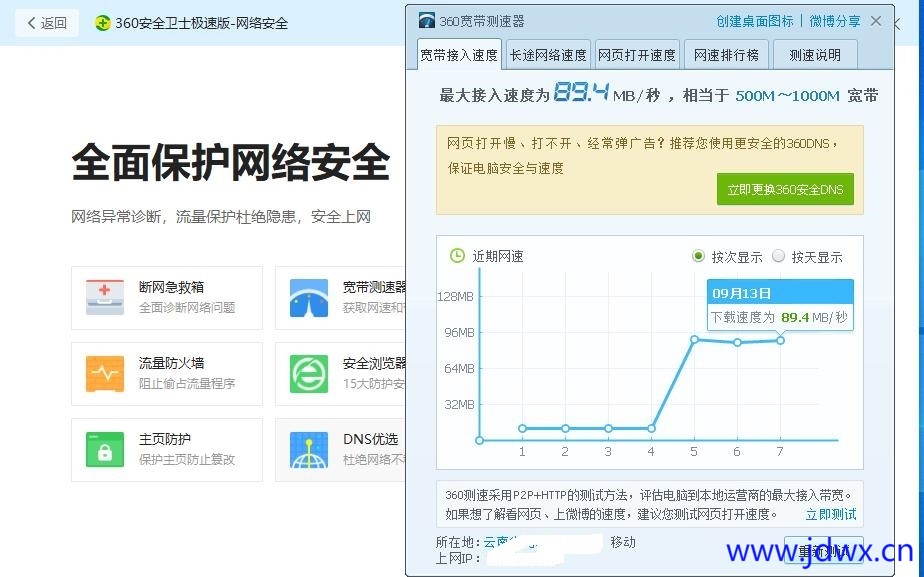Click chart data point for test 5
The image size is (924, 577).
[694, 339]
